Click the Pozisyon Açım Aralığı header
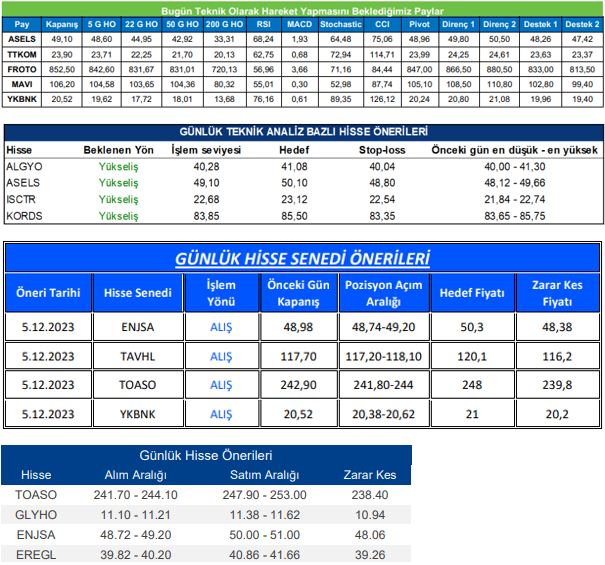 [x=384, y=293]
